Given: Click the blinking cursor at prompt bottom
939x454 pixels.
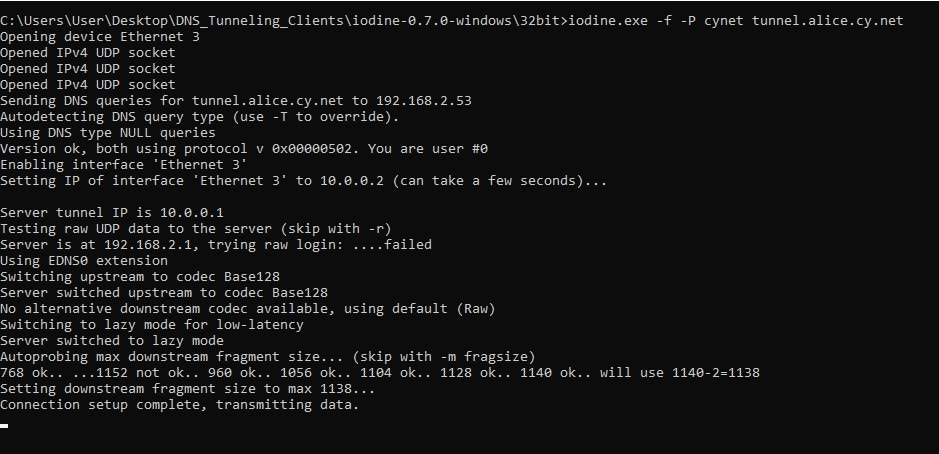Looking at the screenshot, I should tap(4, 426).
